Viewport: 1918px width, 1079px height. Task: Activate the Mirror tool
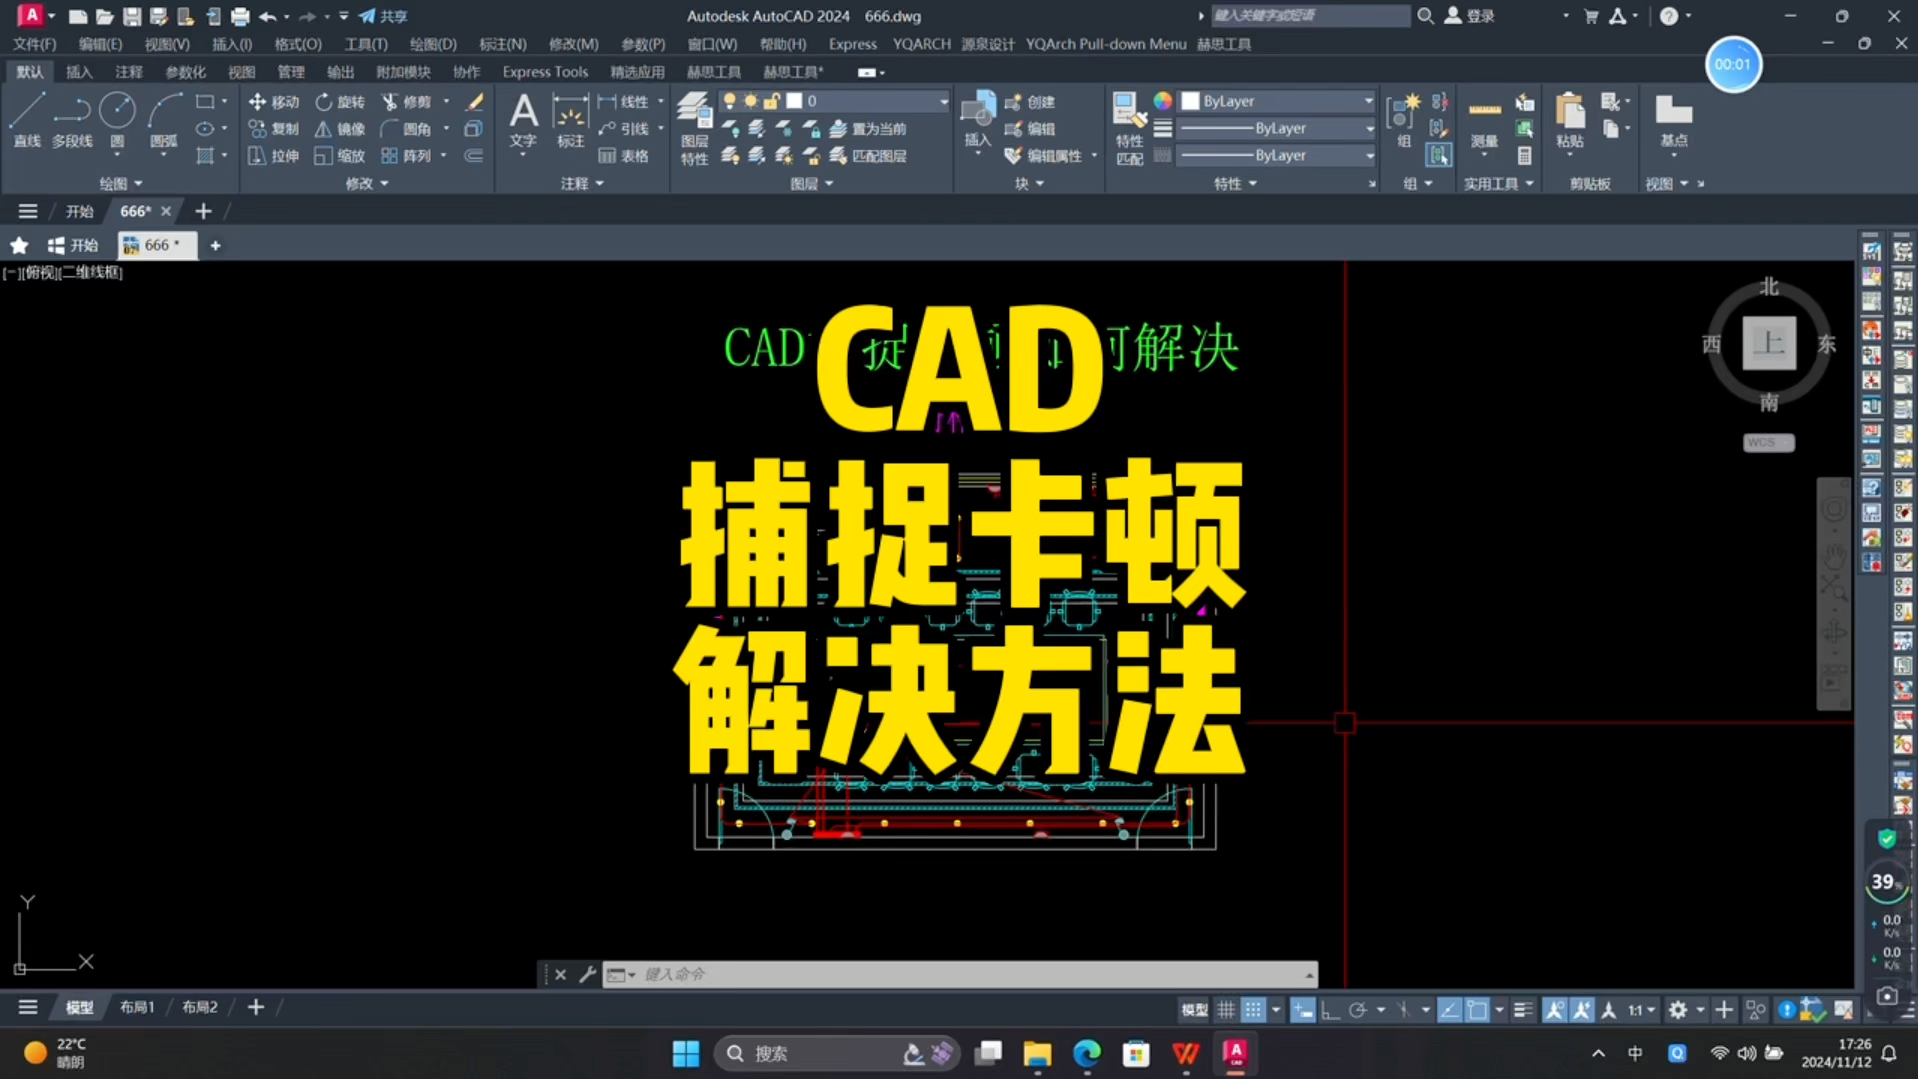pos(340,128)
